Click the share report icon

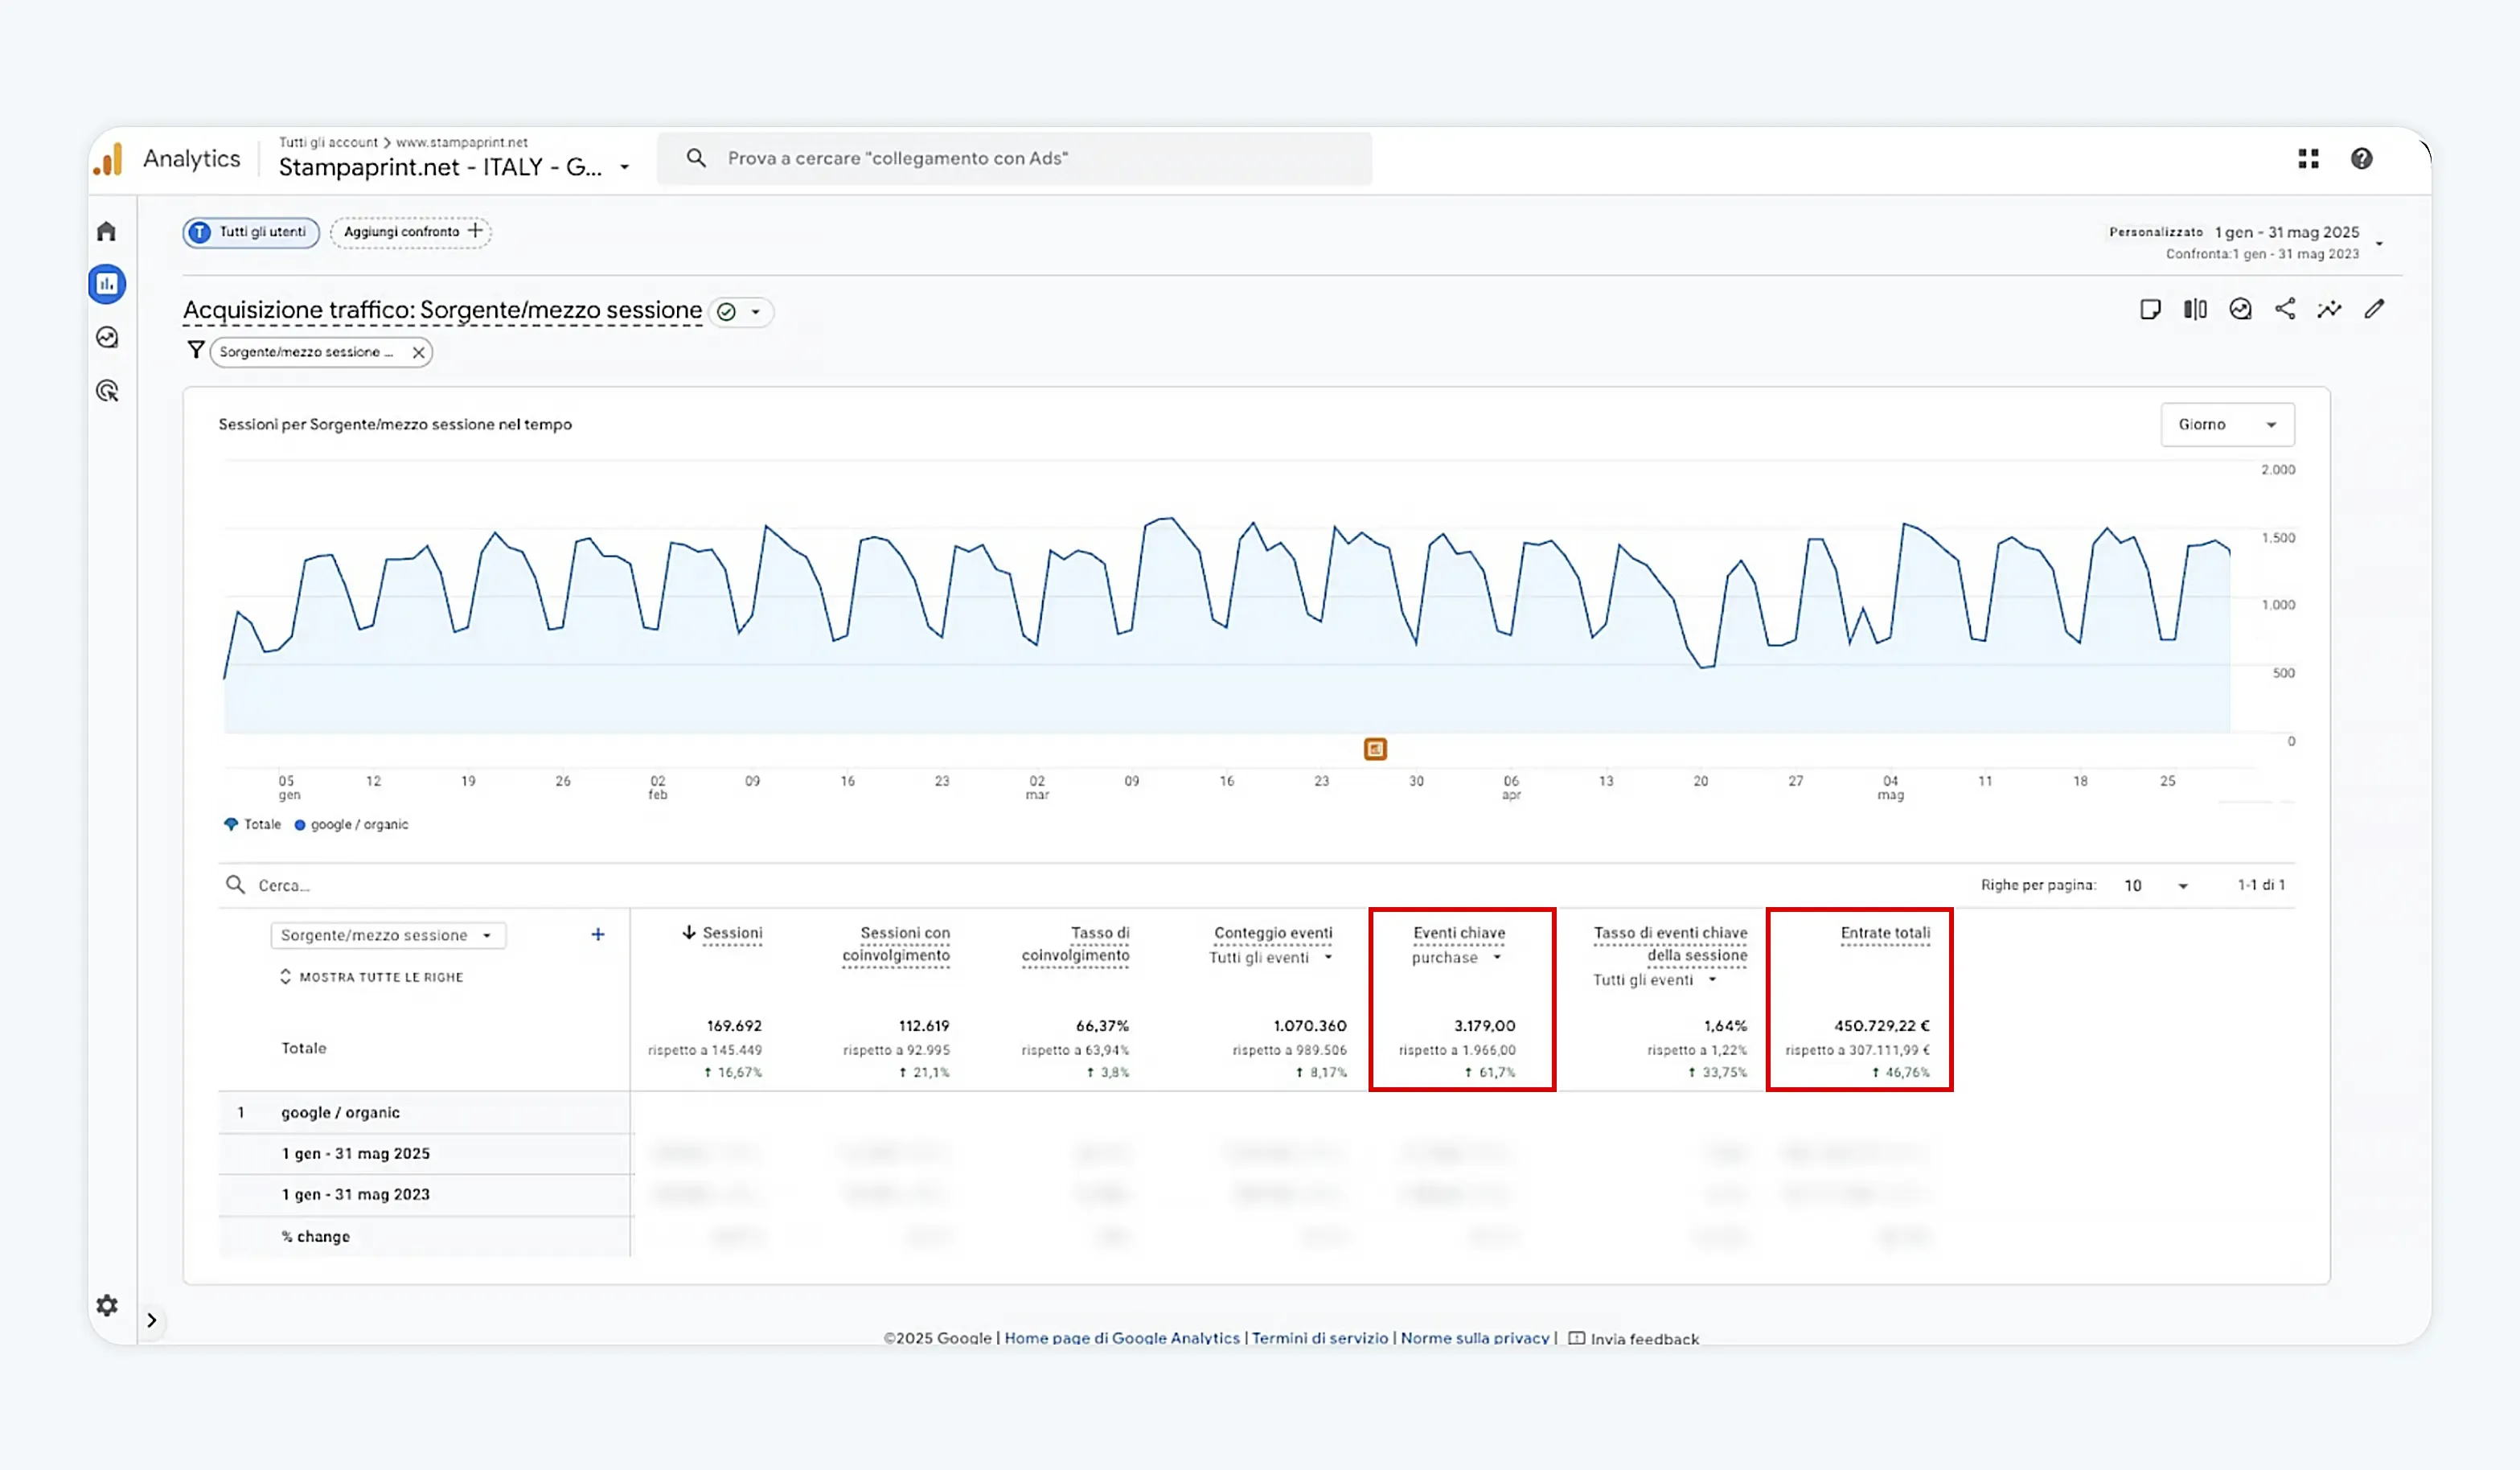[2285, 309]
